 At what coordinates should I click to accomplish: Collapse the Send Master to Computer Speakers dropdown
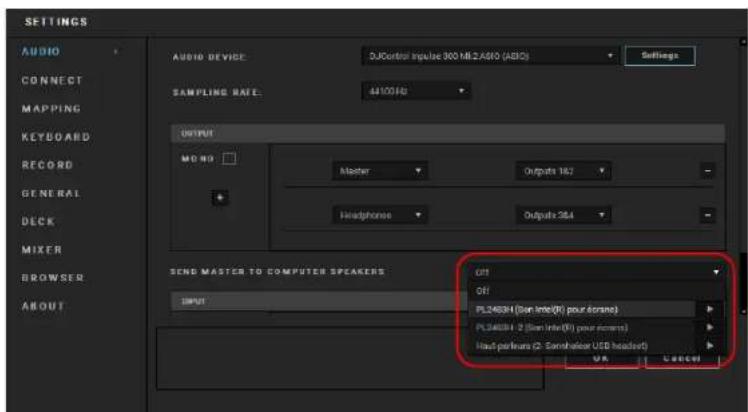pyautogui.click(x=596, y=272)
